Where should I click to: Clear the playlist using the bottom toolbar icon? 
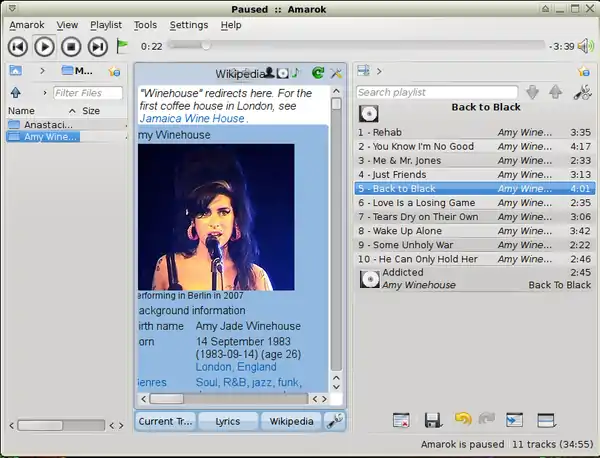tap(401, 421)
